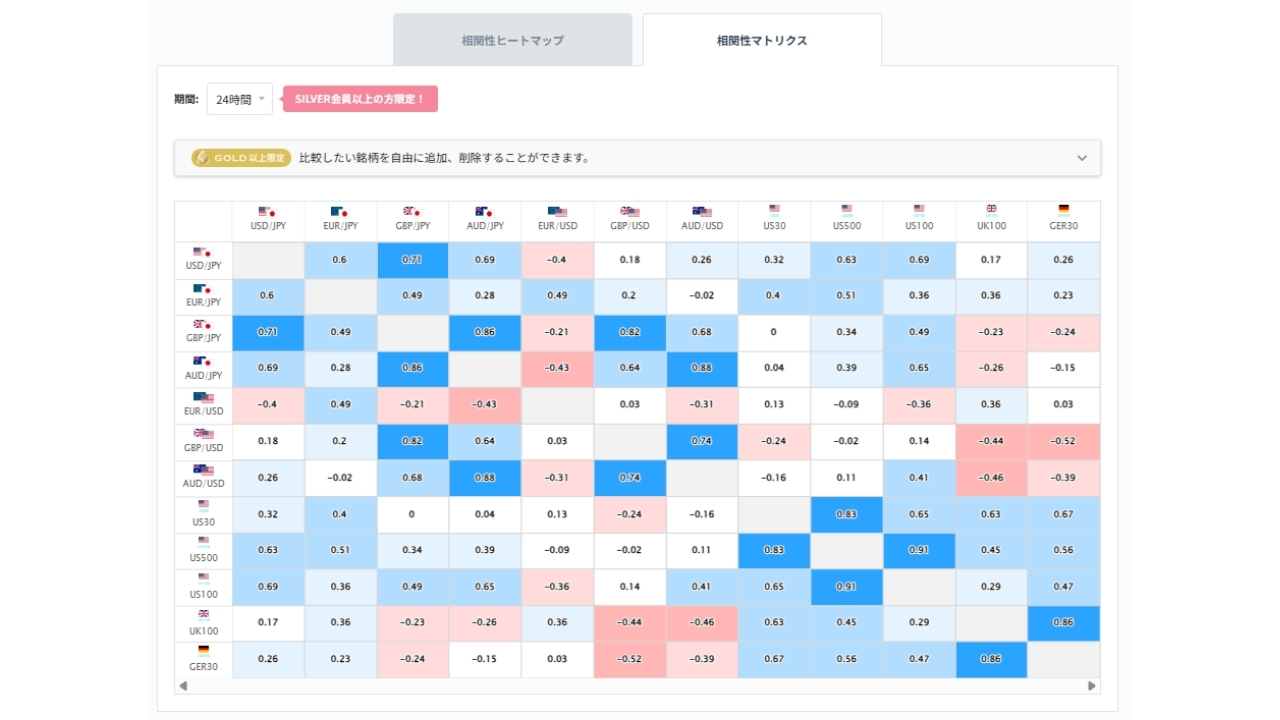
Task: Click the US100 column header label
Action: [919, 226]
